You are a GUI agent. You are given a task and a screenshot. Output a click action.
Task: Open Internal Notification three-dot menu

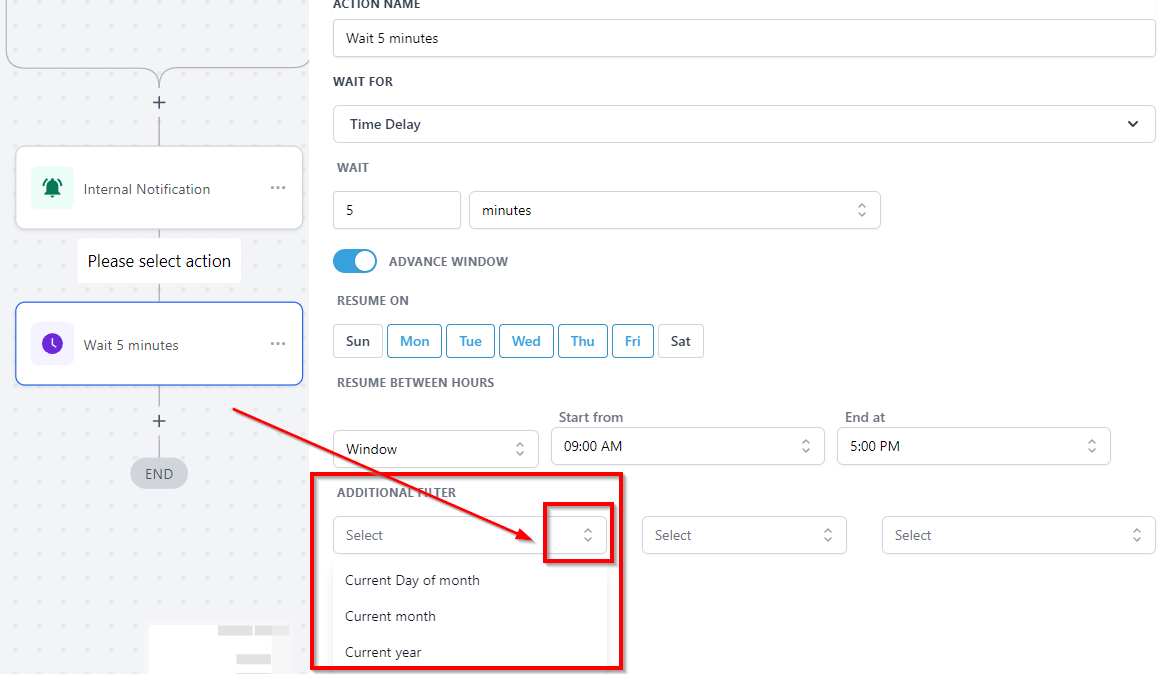pos(278,187)
